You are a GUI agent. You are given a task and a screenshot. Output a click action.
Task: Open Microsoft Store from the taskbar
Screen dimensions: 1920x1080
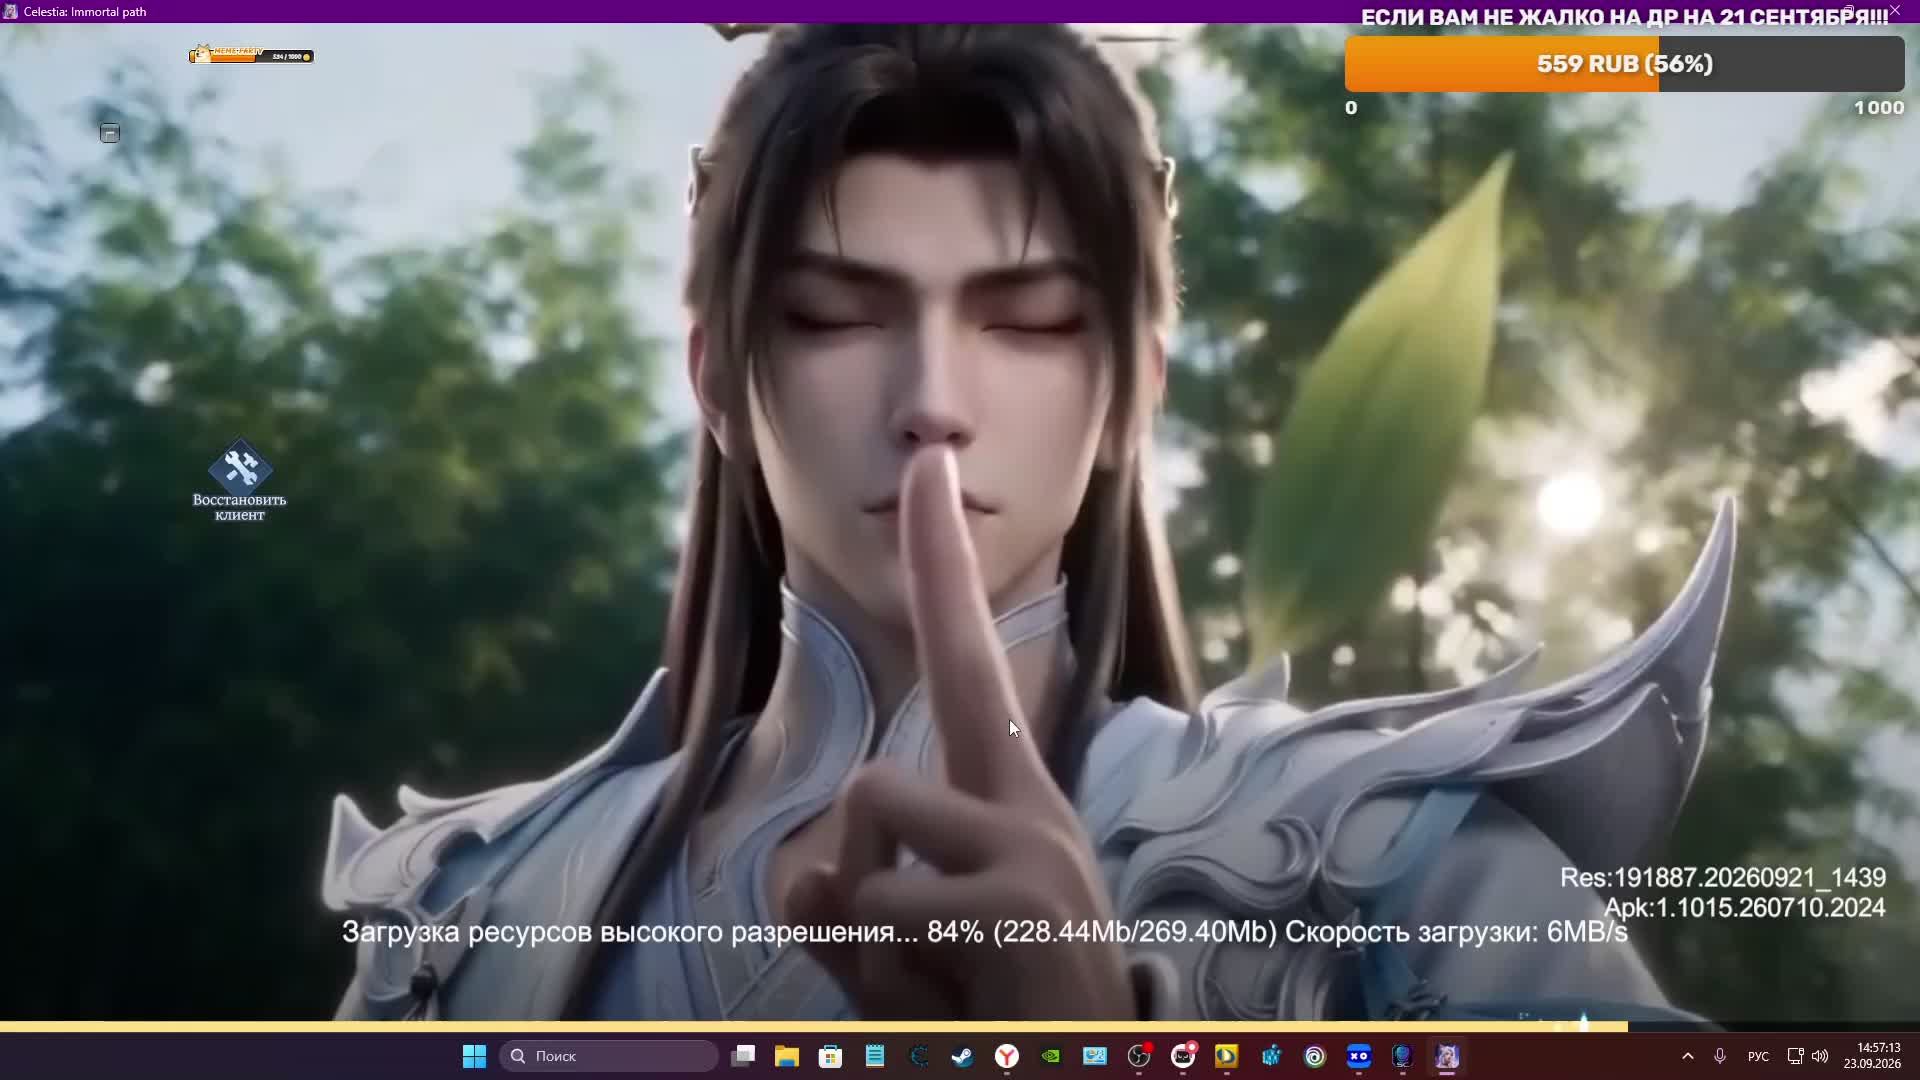coord(831,1056)
